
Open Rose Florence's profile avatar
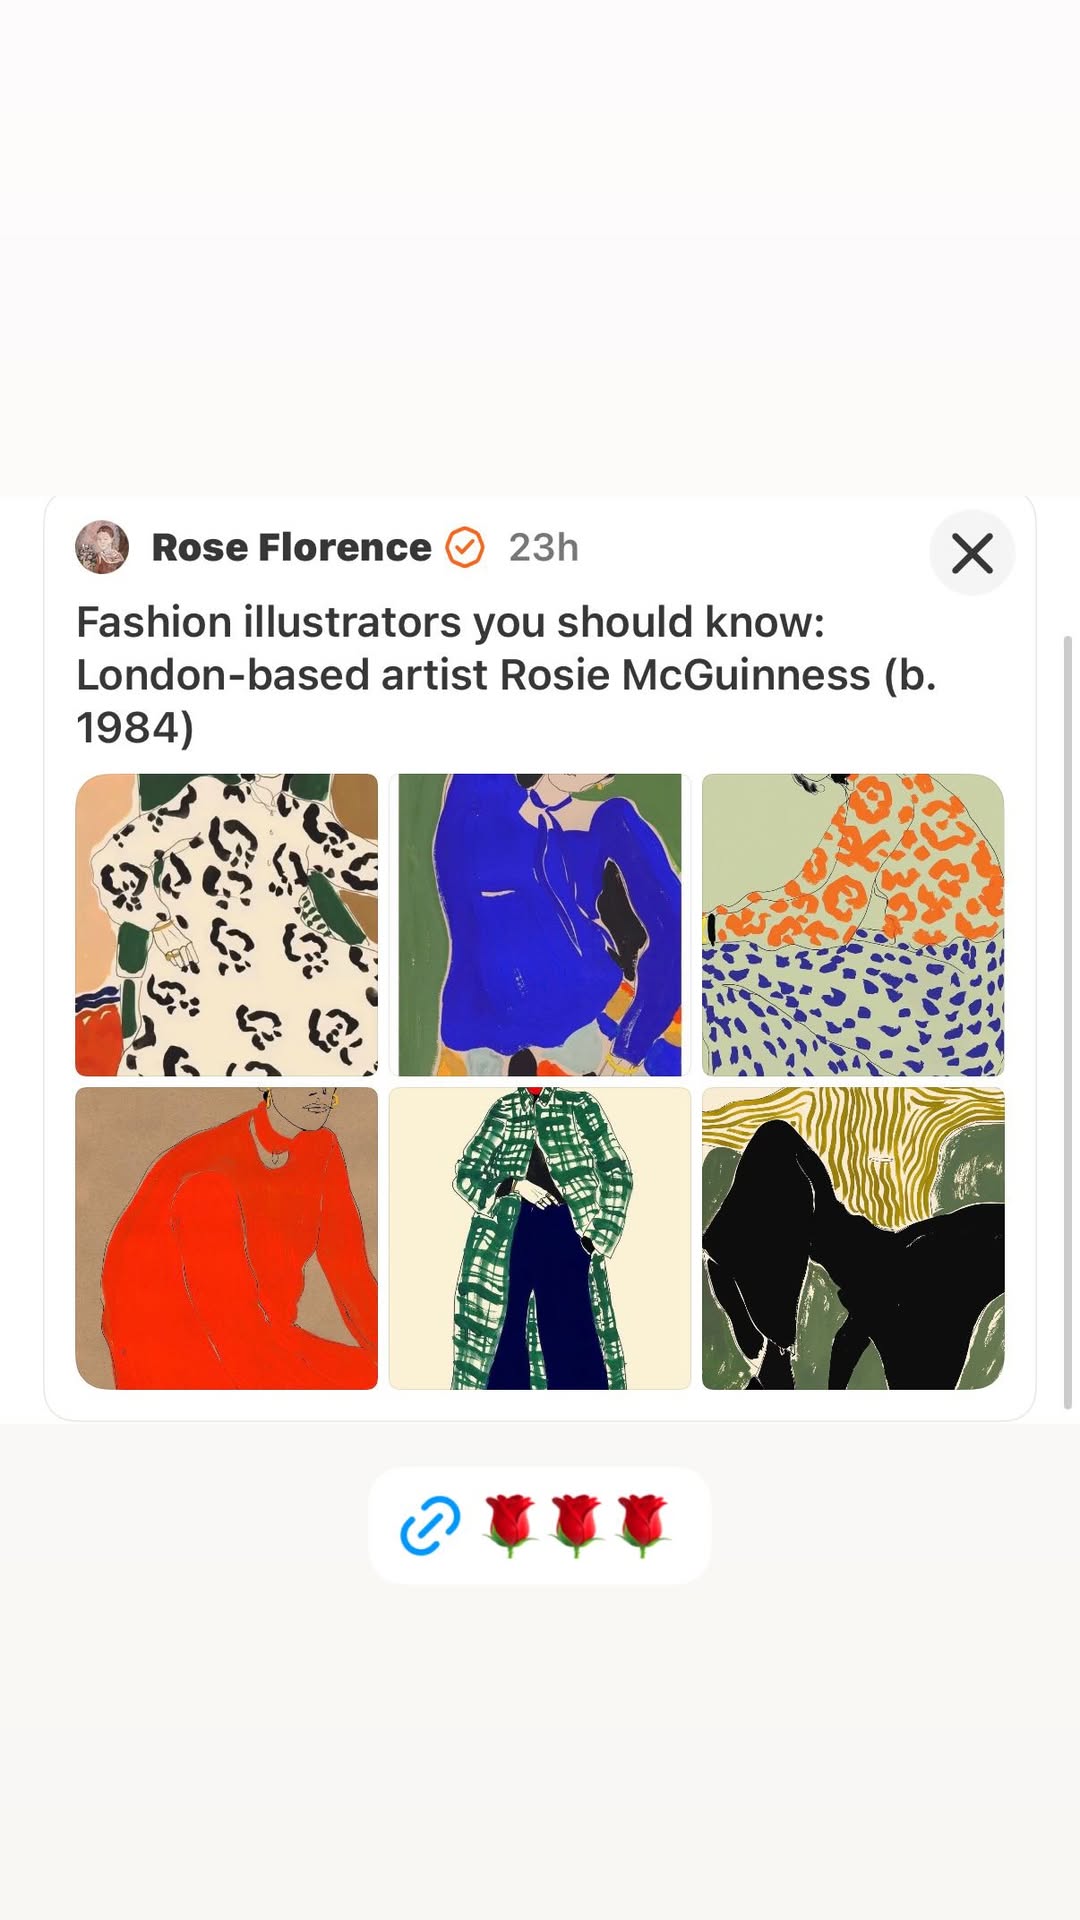point(102,547)
